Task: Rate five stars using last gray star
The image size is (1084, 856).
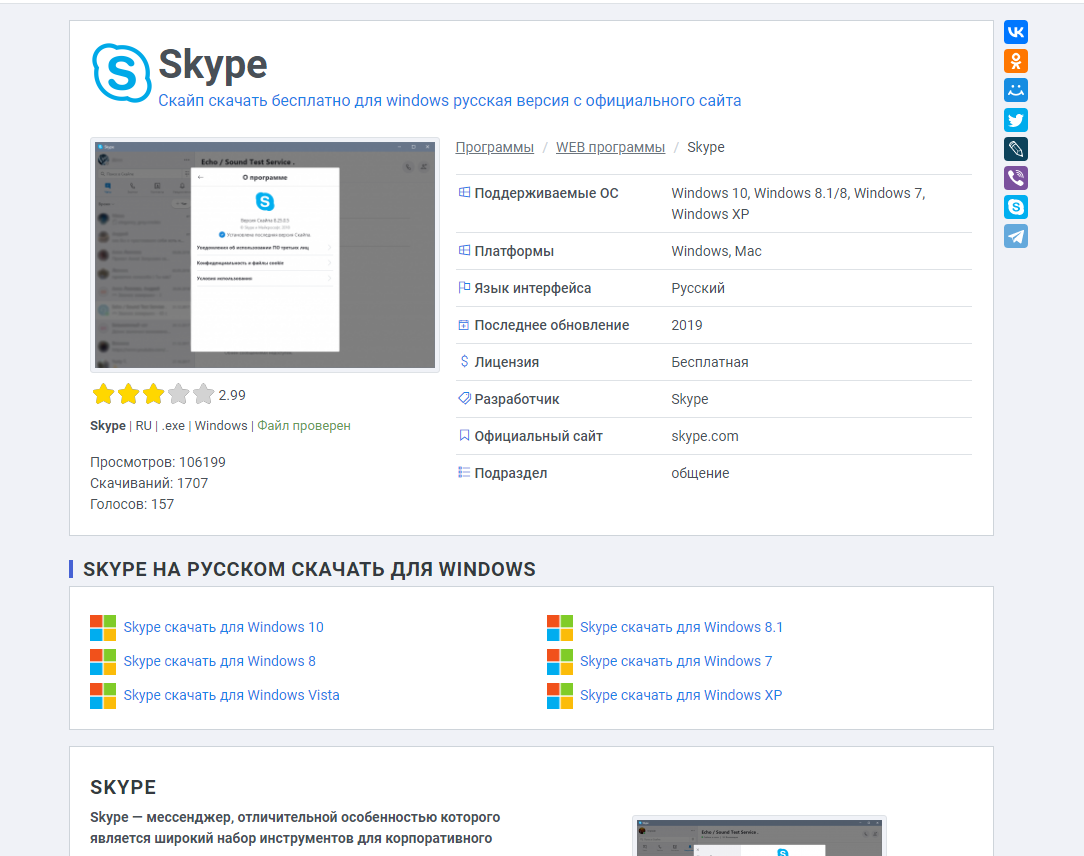Action: 204,394
